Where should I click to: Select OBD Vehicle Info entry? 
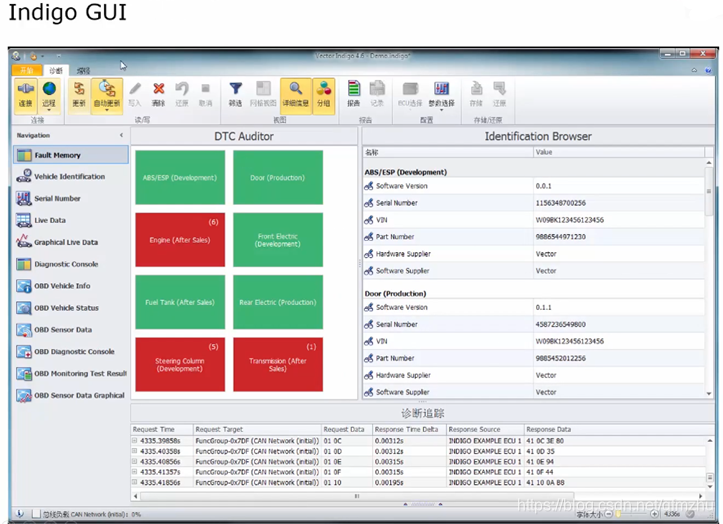pos(71,286)
